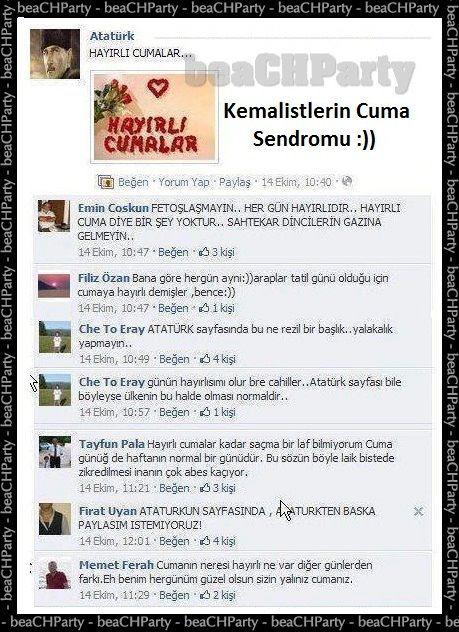This screenshot has width=459, height=632.
Task: Open Emin Coskun's profile name
Action: pos(113,208)
